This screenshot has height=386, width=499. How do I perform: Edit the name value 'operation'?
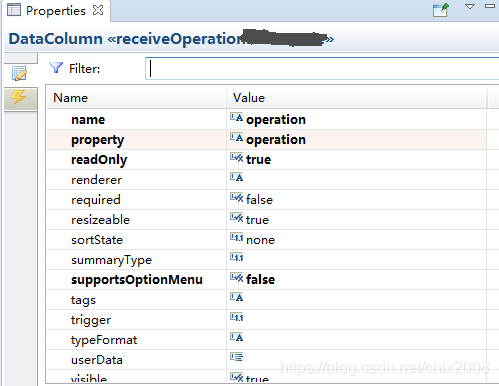pyautogui.click(x=276, y=120)
